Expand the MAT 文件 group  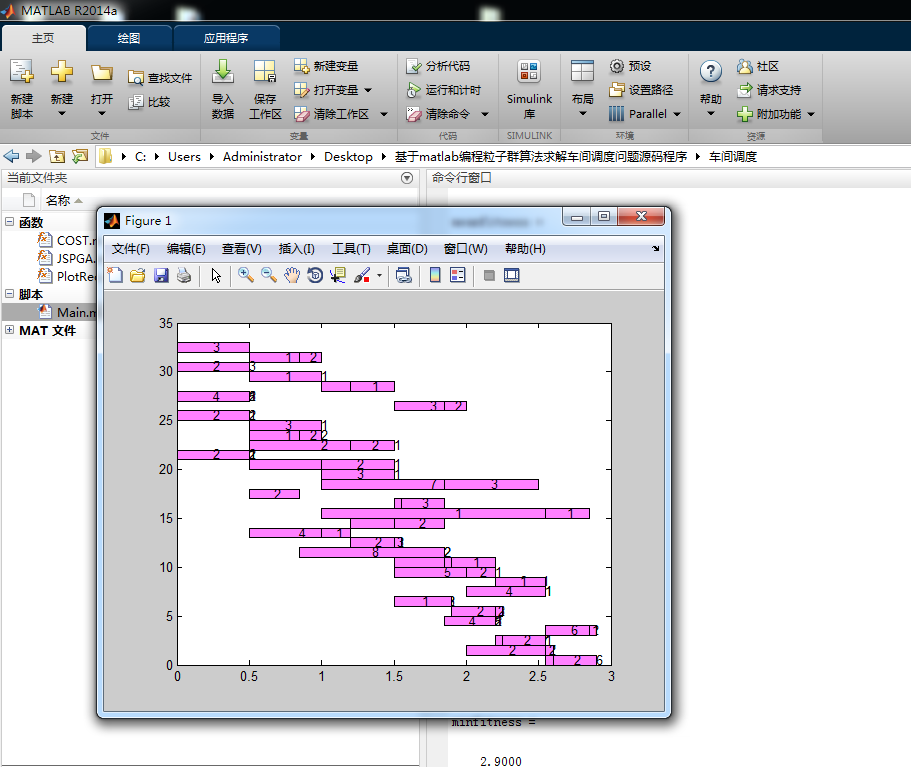tap(9, 329)
